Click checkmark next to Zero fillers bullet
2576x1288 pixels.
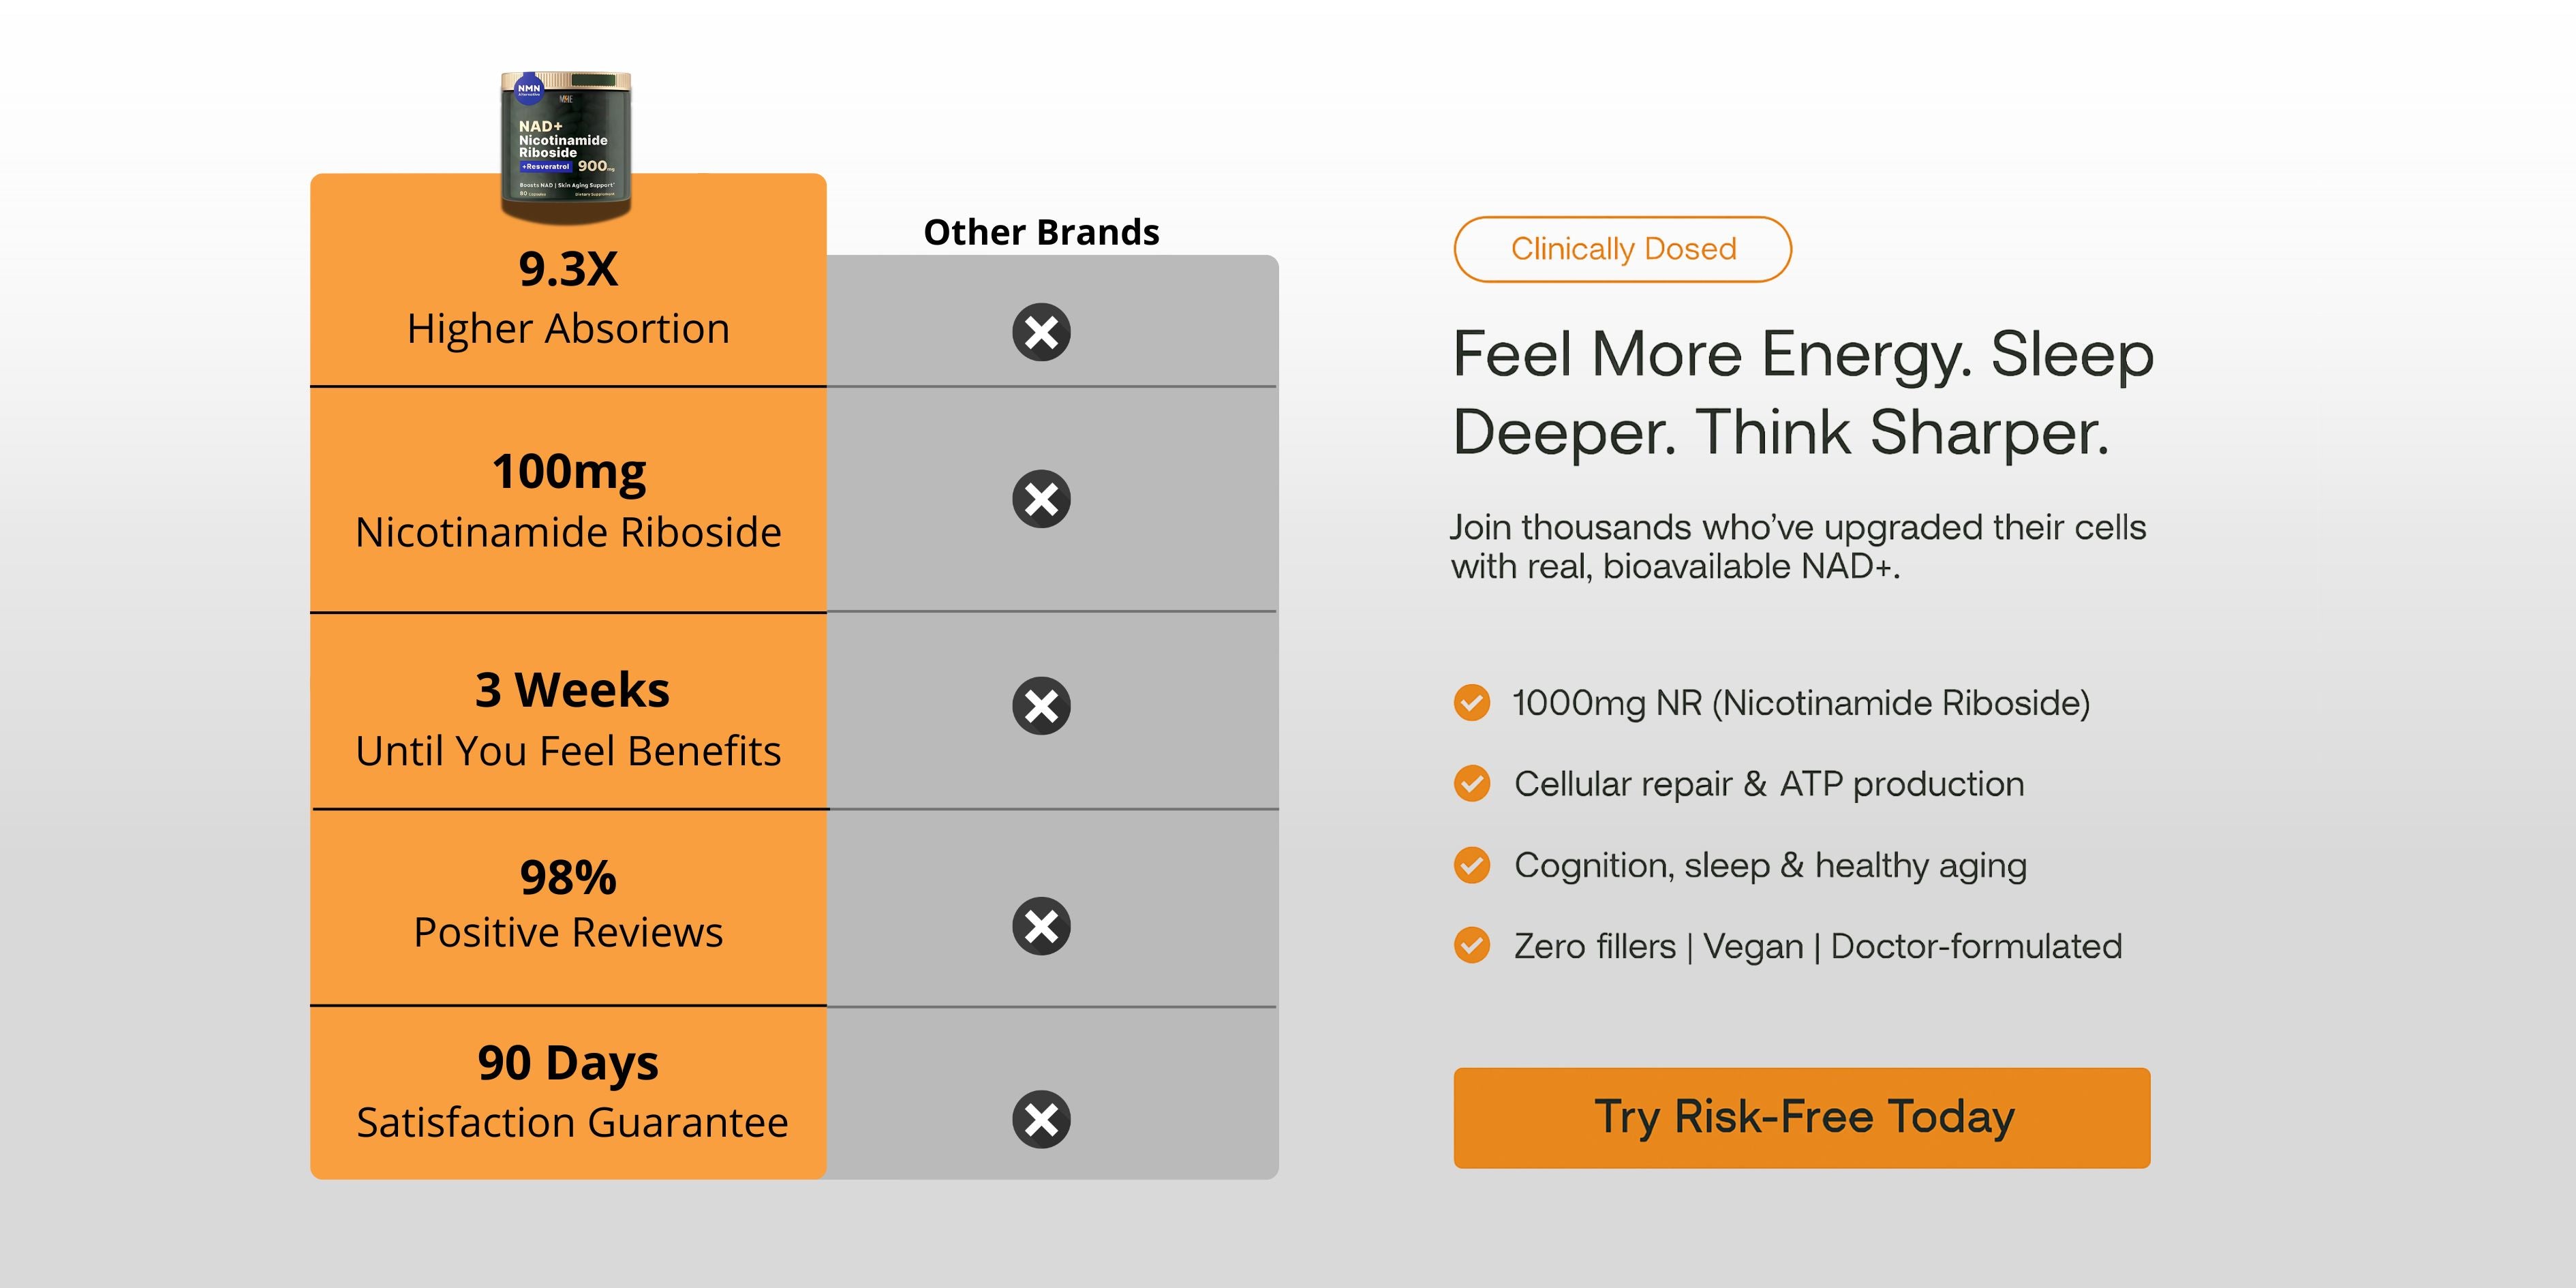point(1471,945)
